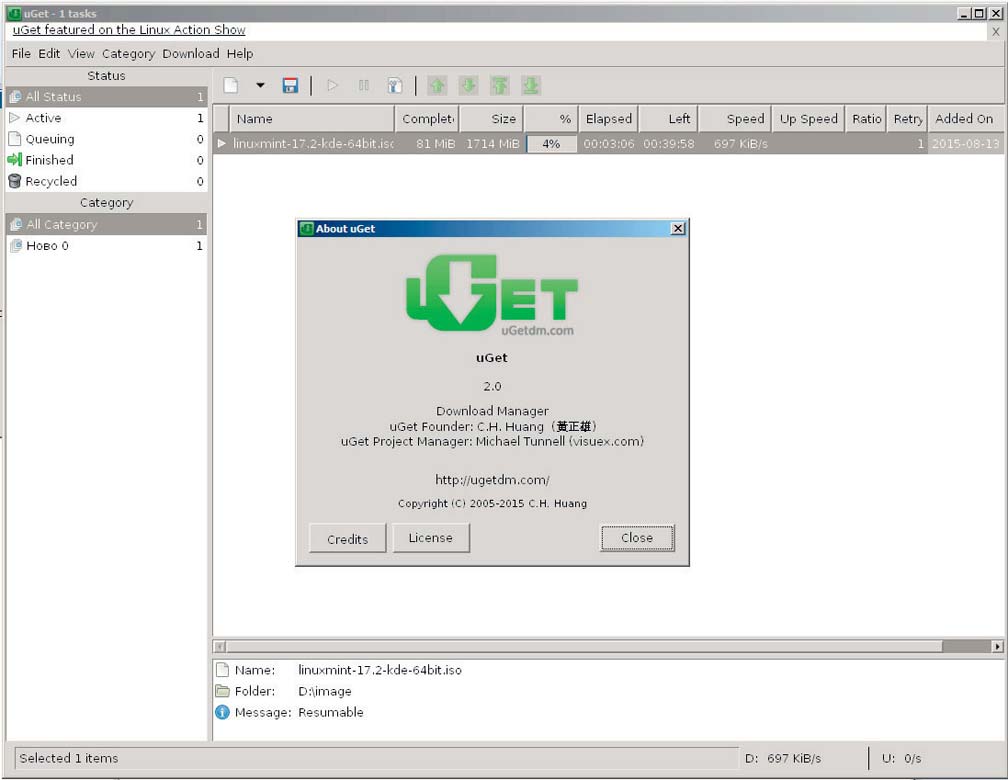Screen dimensions: 1008x780
Task: Open the Category menu
Action: tap(129, 53)
